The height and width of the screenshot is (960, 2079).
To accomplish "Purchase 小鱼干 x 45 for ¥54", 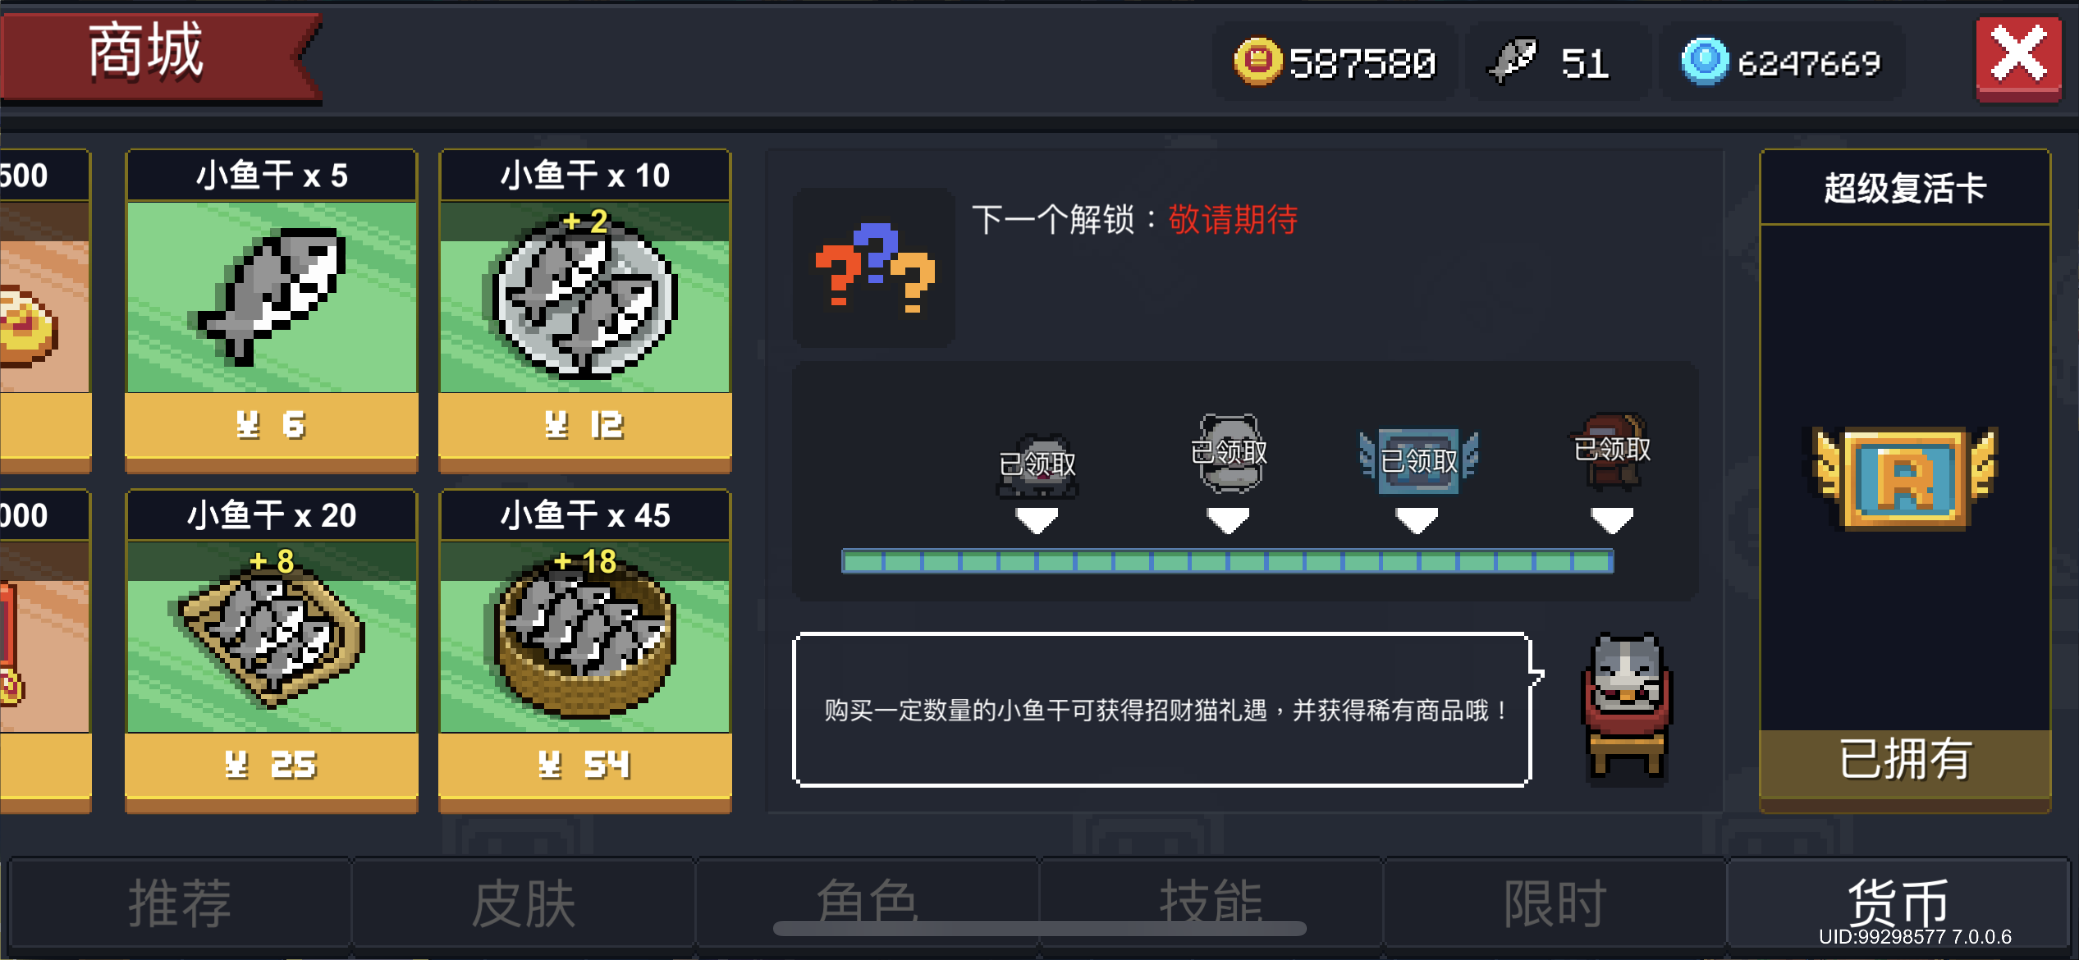I will pyautogui.click(x=585, y=651).
